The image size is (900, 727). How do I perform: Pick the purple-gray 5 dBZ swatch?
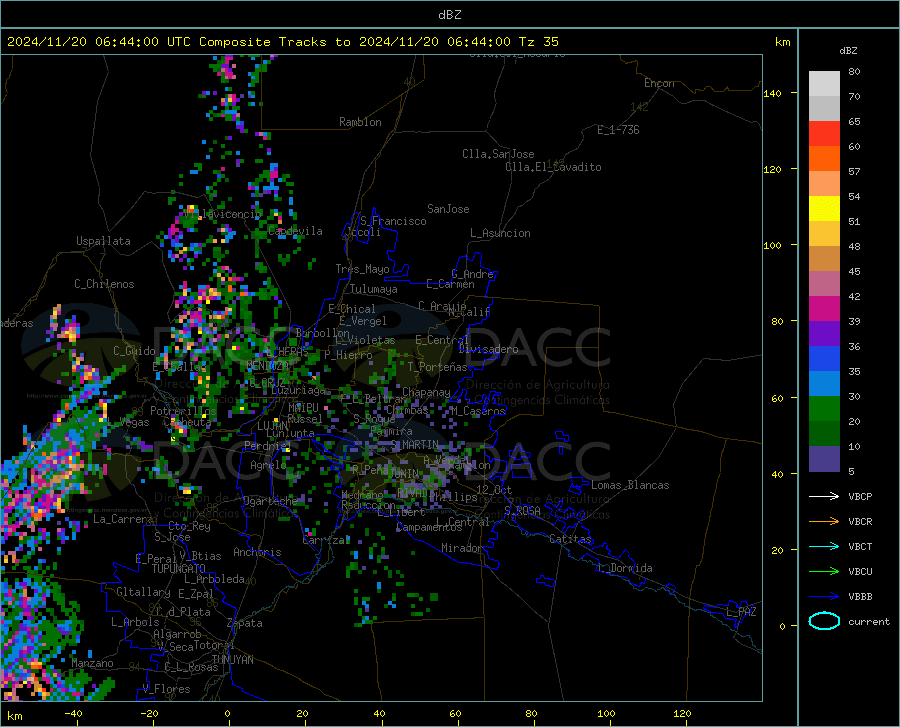[x=824, y=459]
